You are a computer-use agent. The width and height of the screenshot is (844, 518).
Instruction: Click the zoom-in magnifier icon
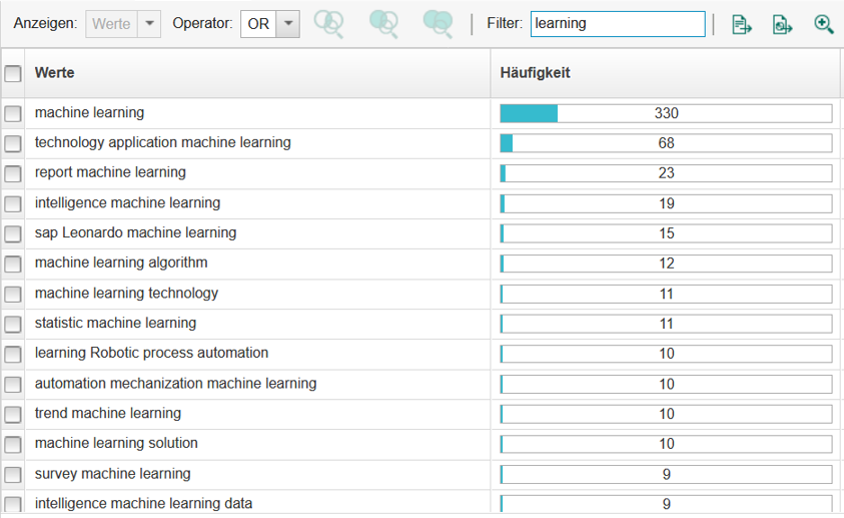(824, 24)
